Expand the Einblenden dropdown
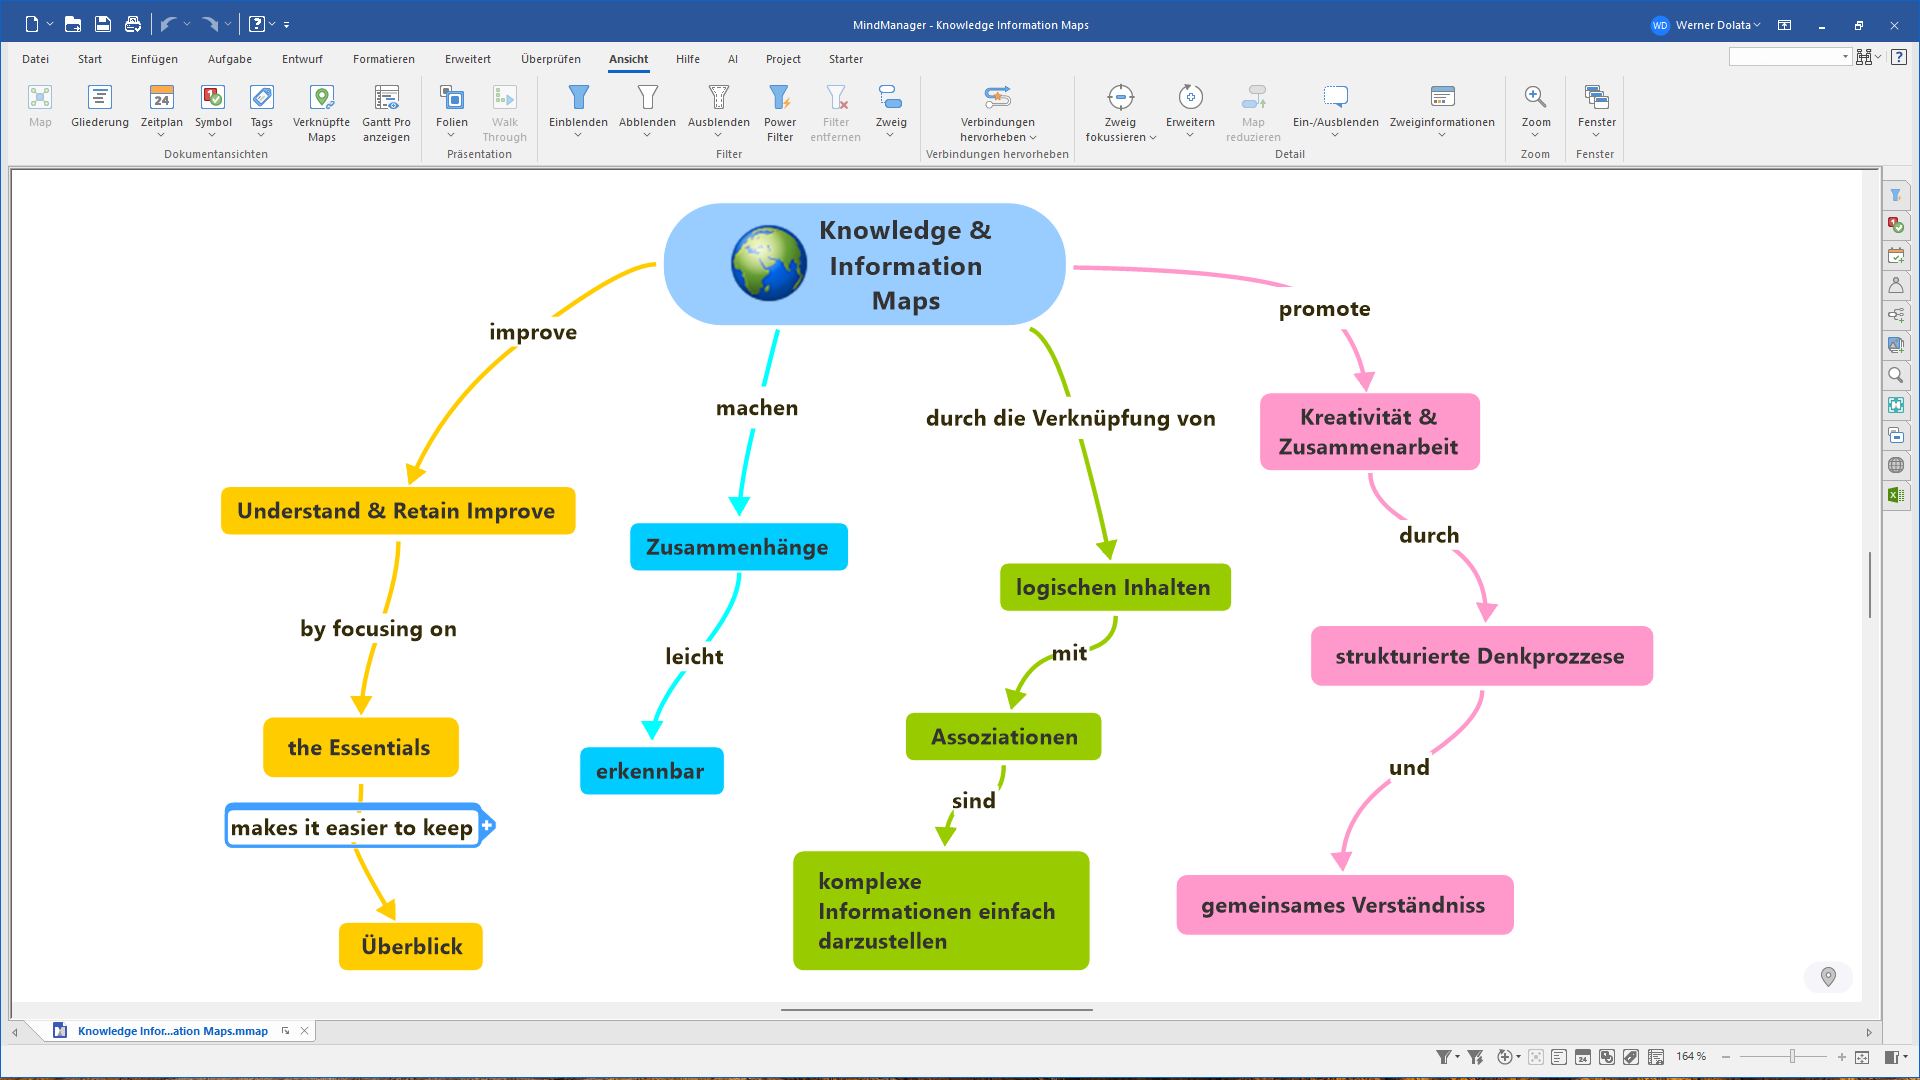The height and width of the screenshot is (1080, 1920). [578, 135]
